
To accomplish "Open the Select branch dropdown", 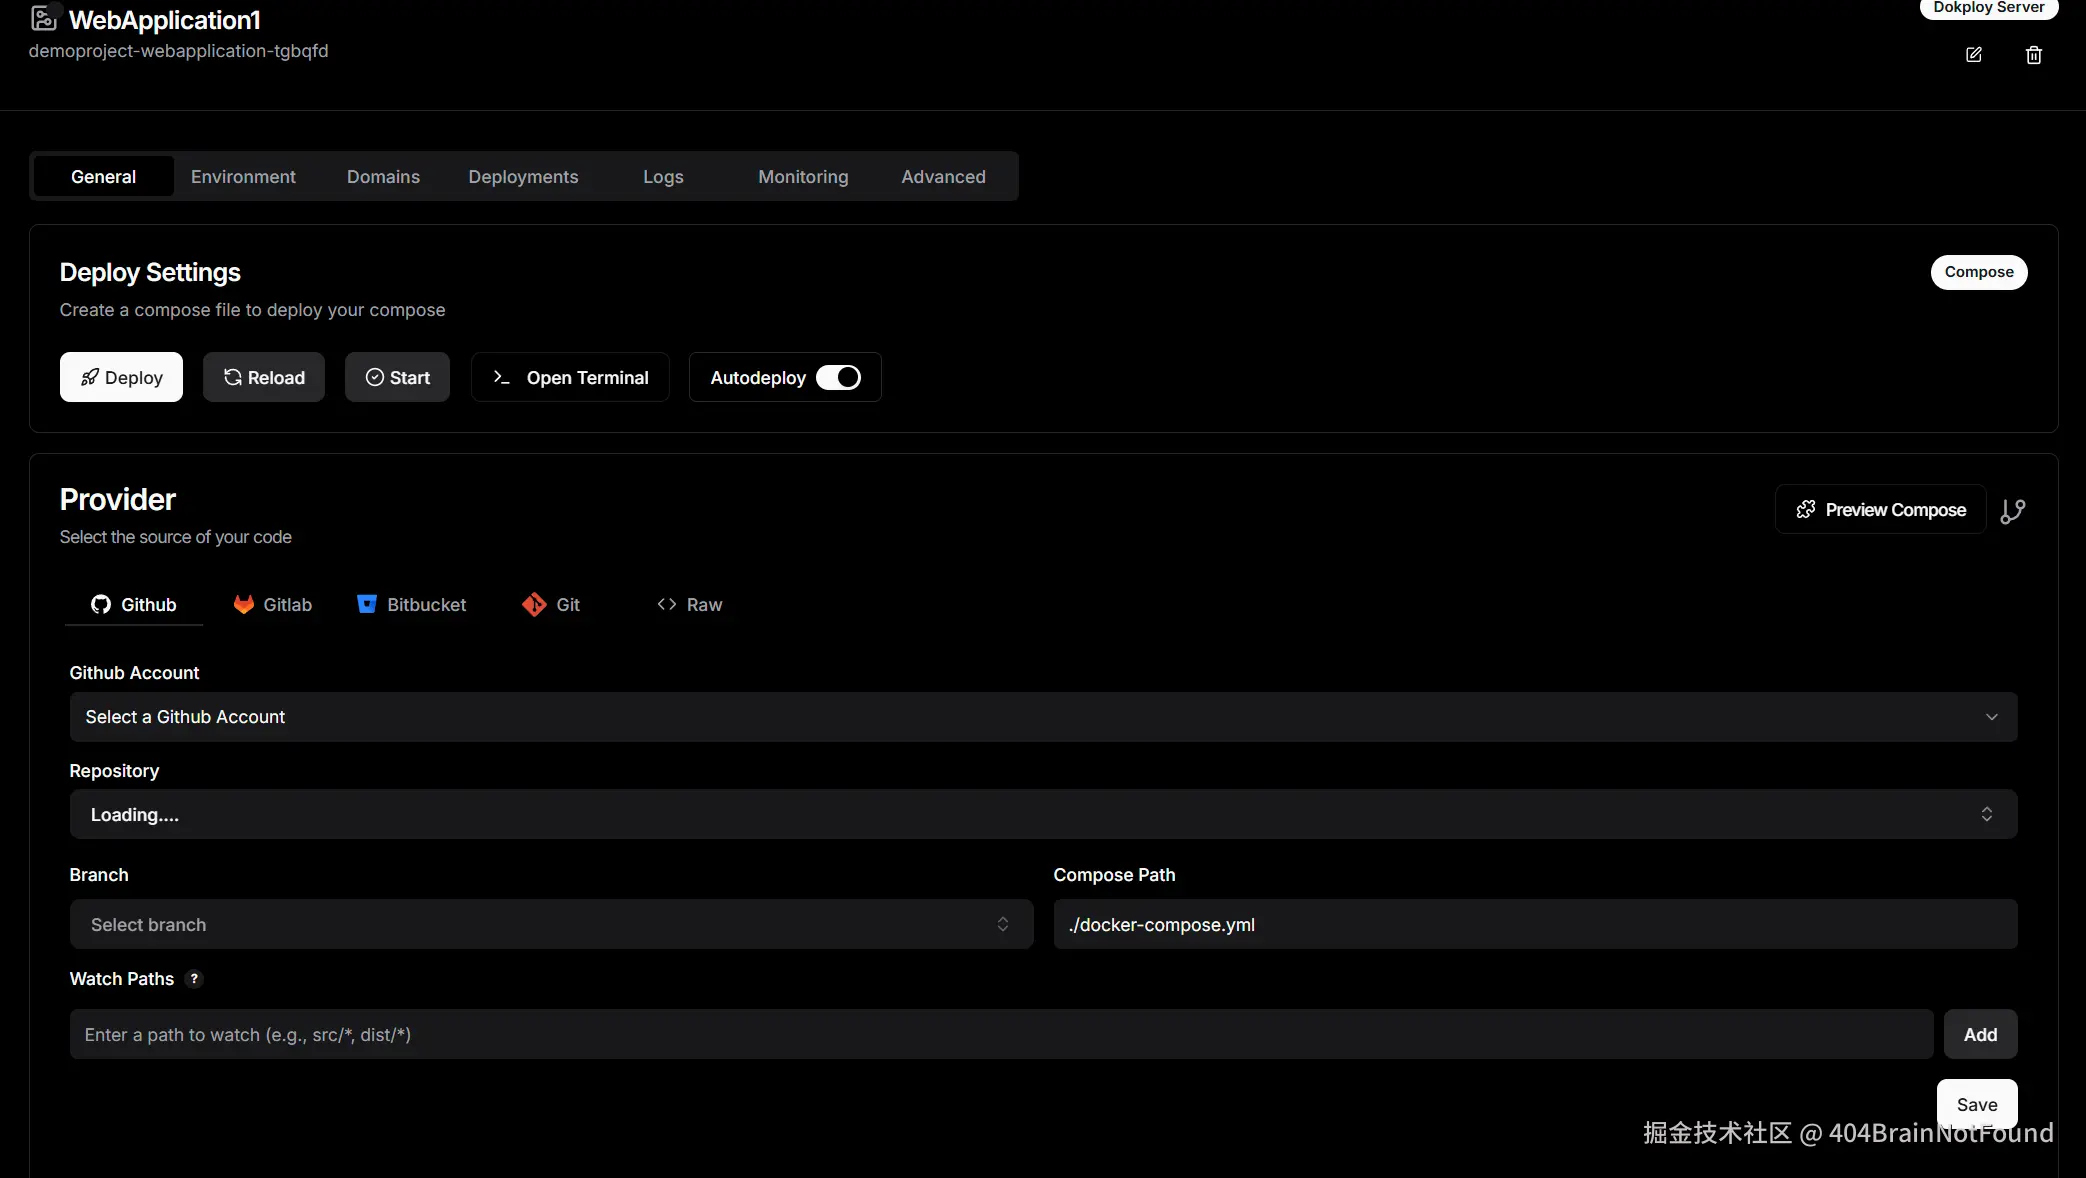I will 551,925.
